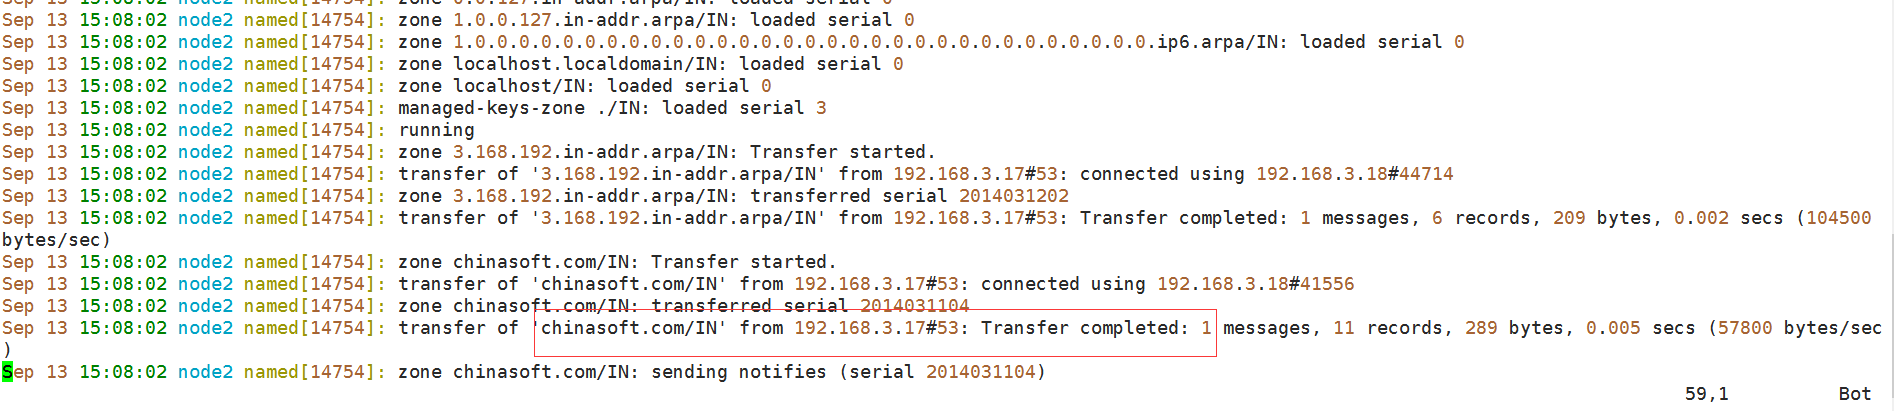
Task: Click 'managed-keys-zone' log entry text
Action: click(x=491, y=108)
